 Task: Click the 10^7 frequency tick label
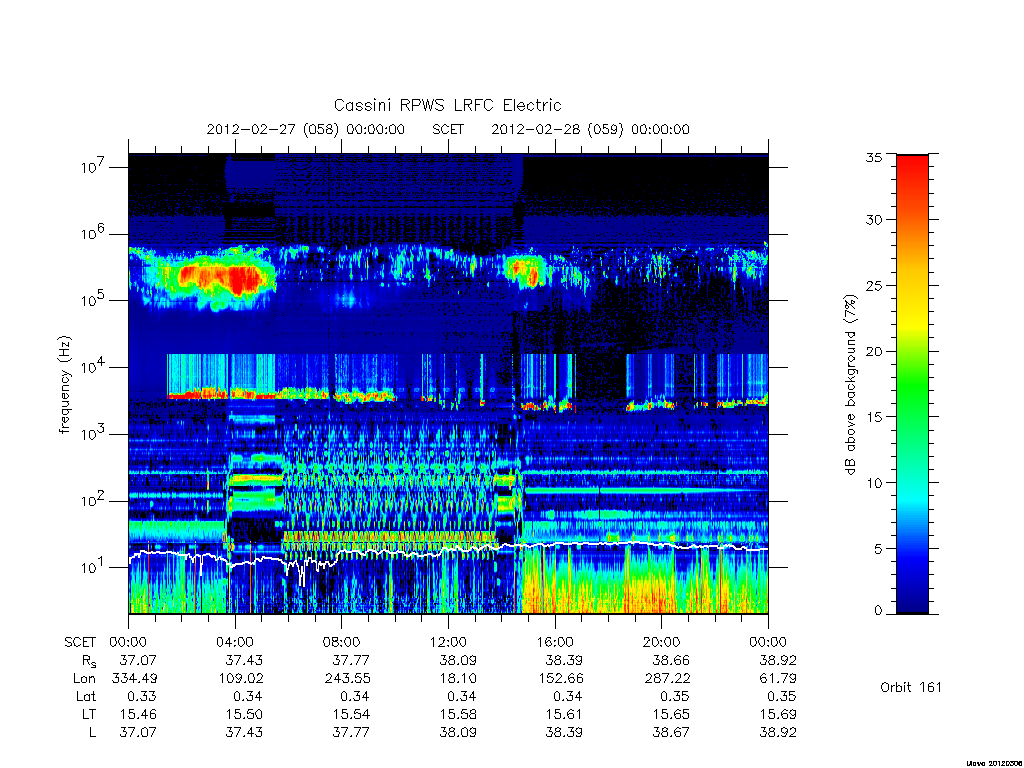(94, 167)
